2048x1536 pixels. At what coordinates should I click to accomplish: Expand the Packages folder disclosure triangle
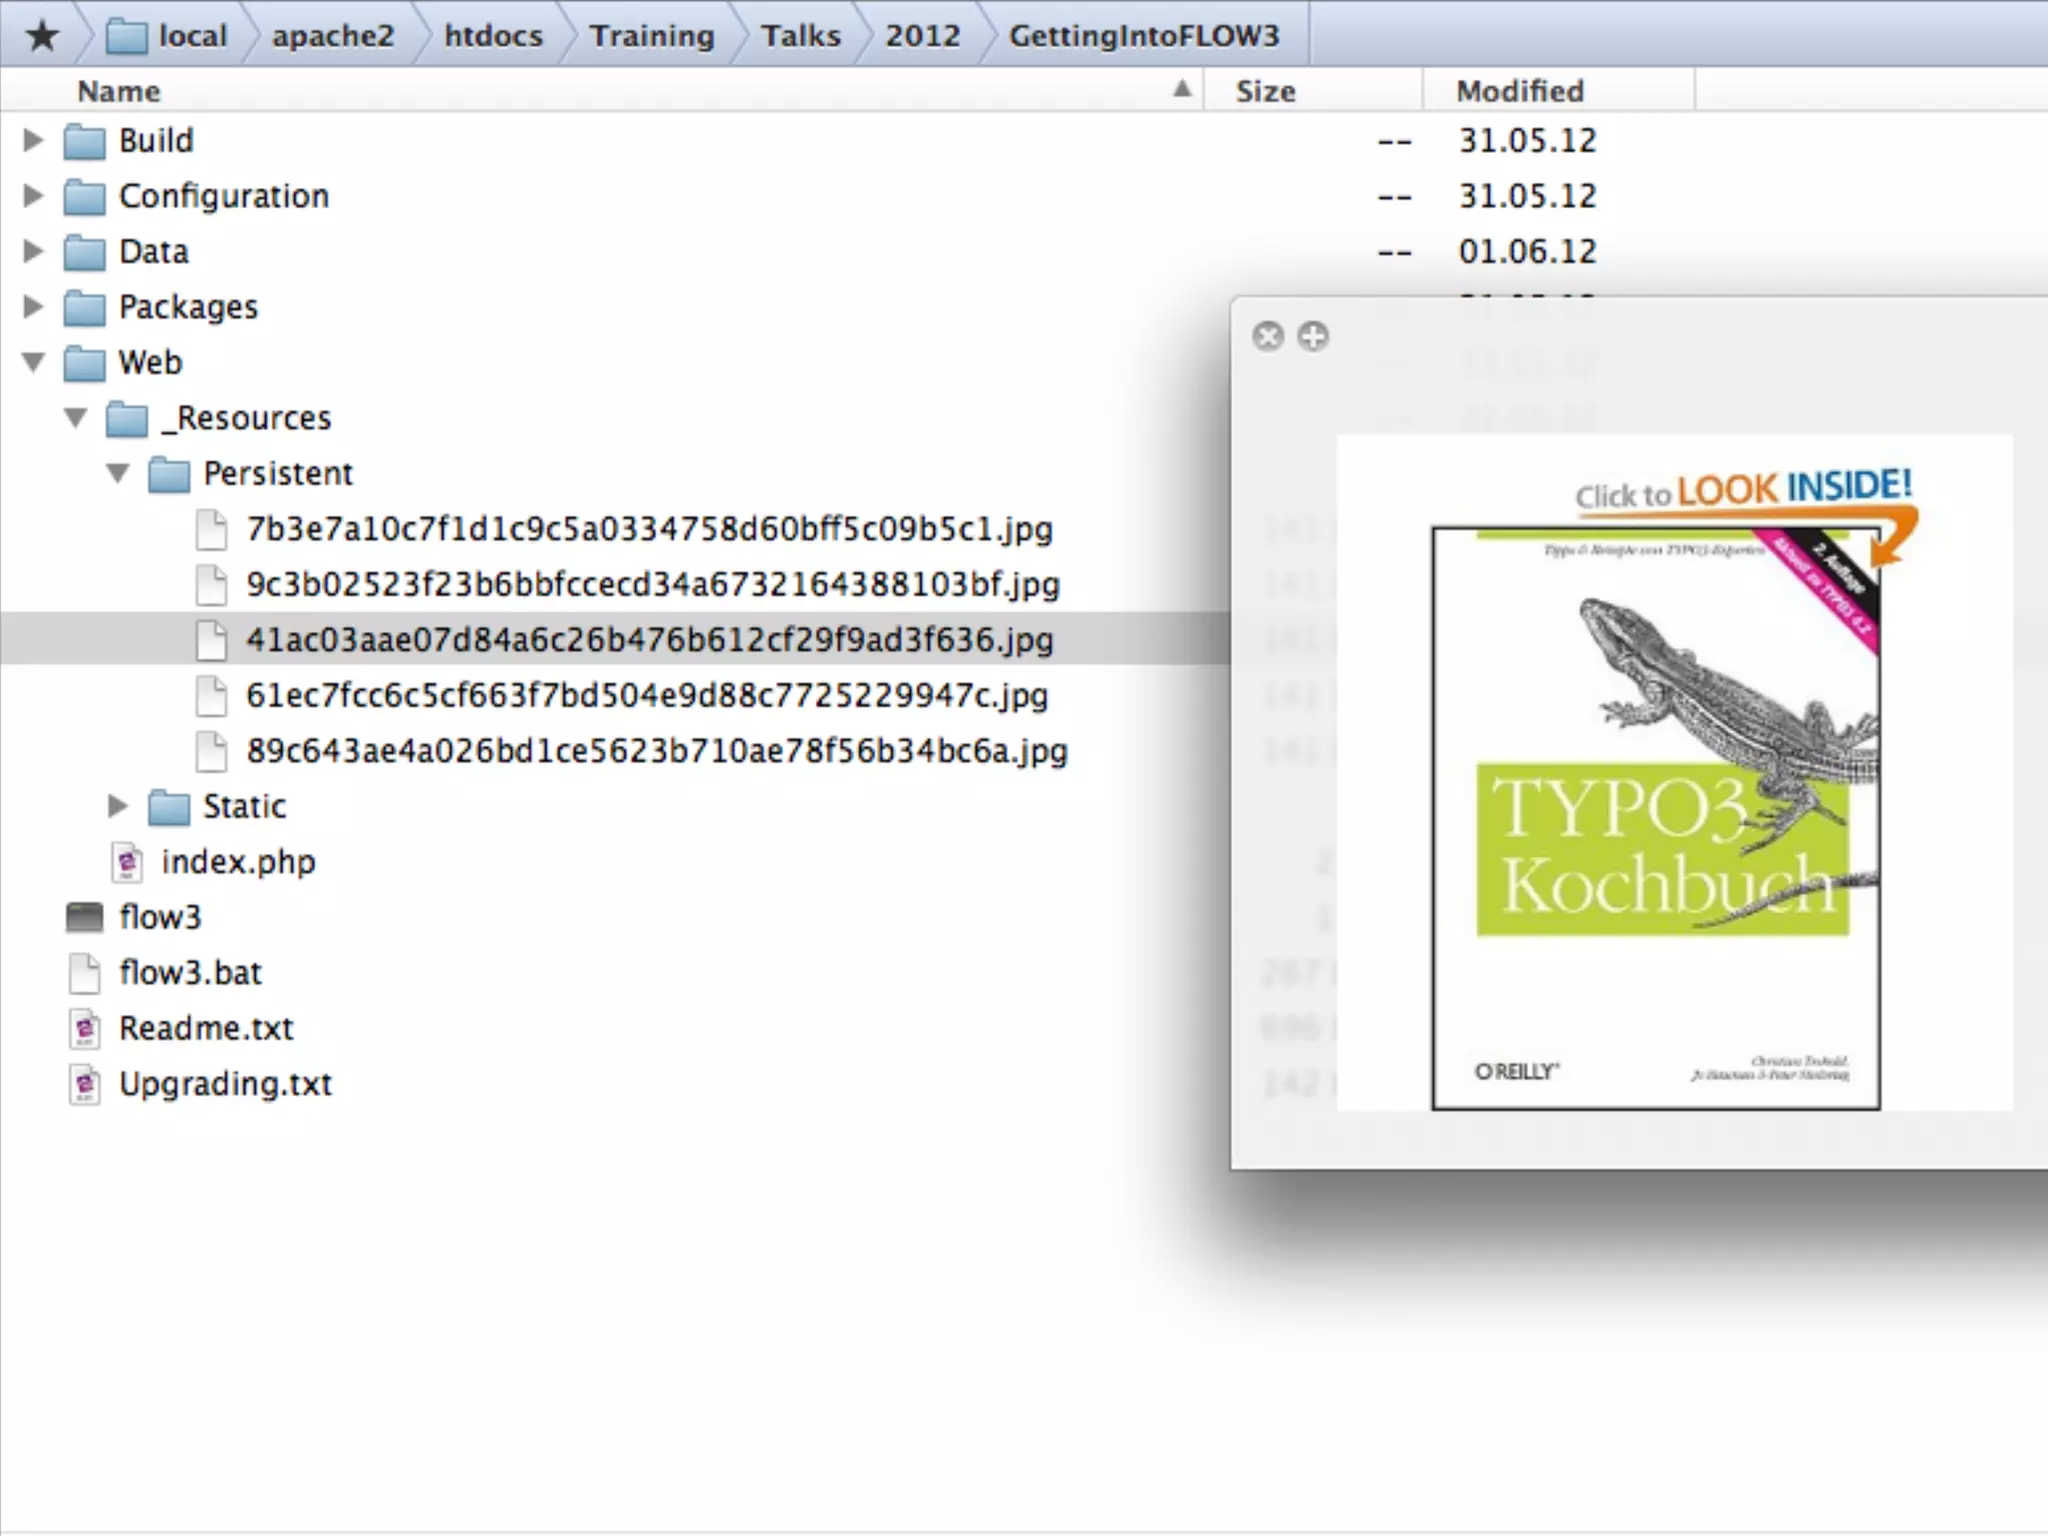point(33,306)
